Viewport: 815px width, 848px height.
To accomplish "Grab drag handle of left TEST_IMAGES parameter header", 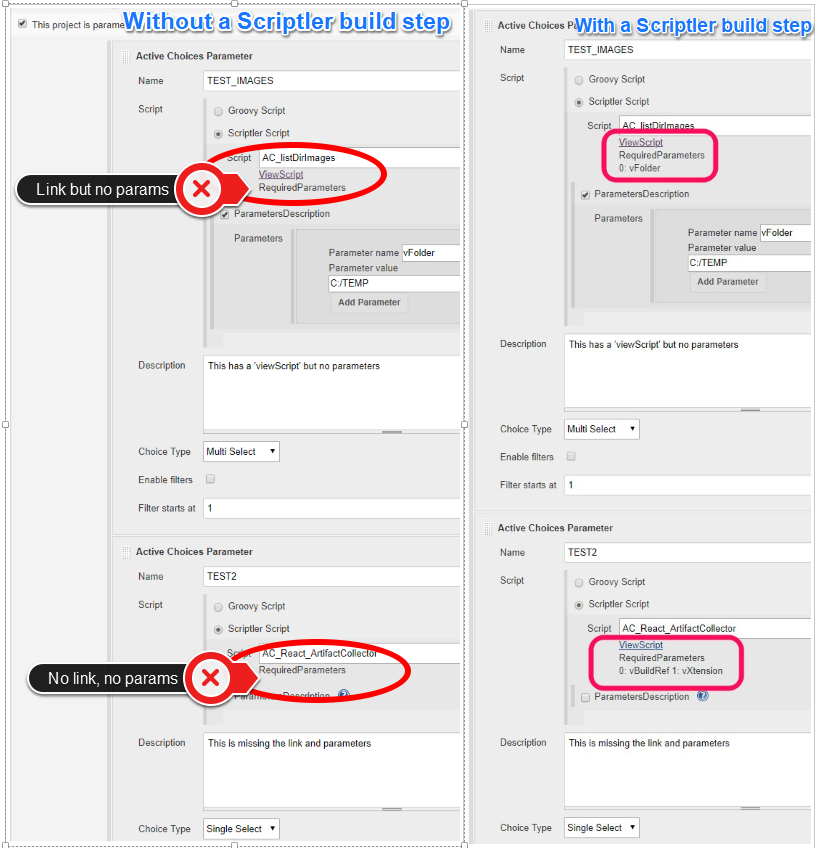I will (127, 57).
